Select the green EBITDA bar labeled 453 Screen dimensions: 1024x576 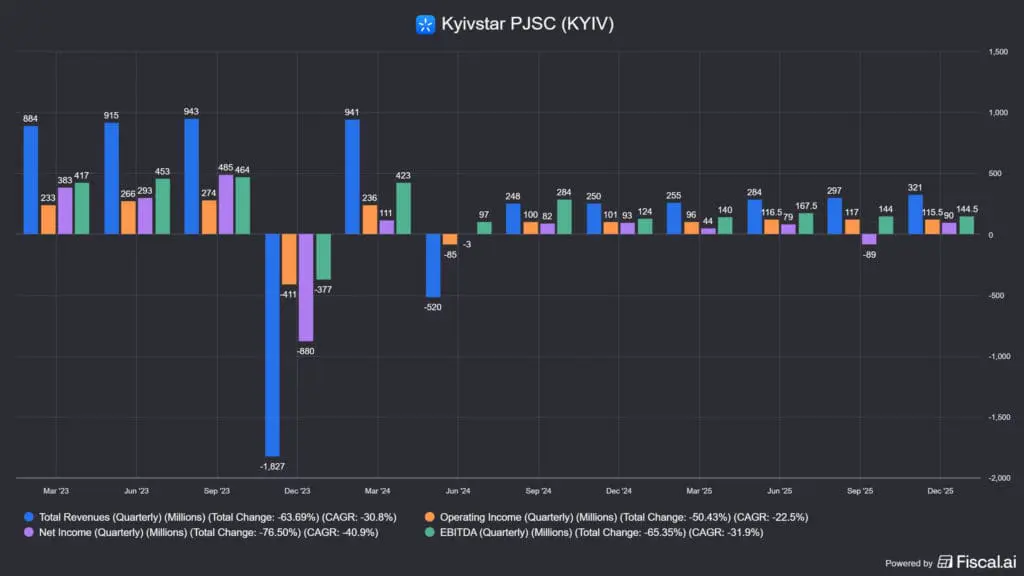click(162, 206)
